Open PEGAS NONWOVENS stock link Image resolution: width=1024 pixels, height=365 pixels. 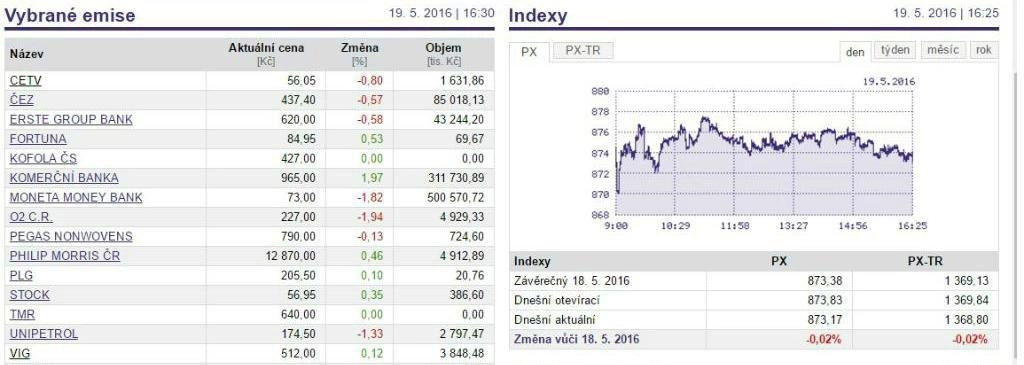point(71,236)
